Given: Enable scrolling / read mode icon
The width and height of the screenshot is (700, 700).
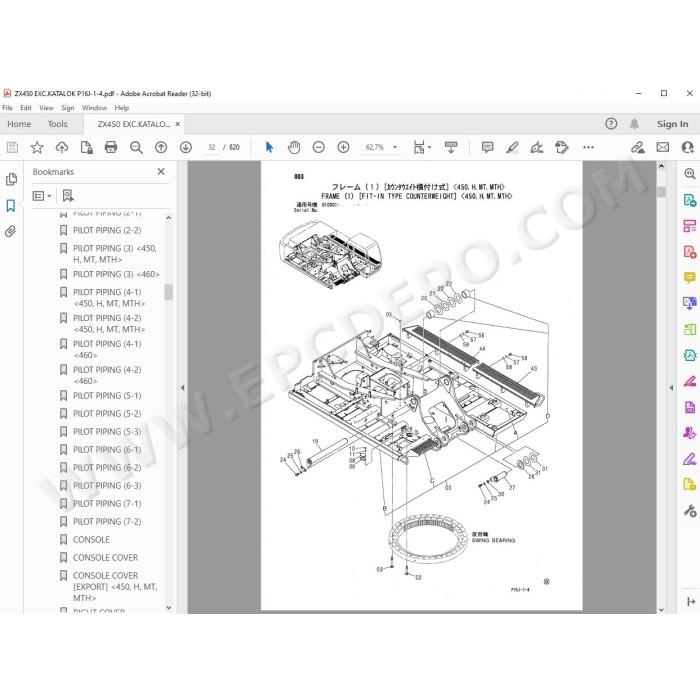Looking at the screenshot, I should [x=451, y=147].
